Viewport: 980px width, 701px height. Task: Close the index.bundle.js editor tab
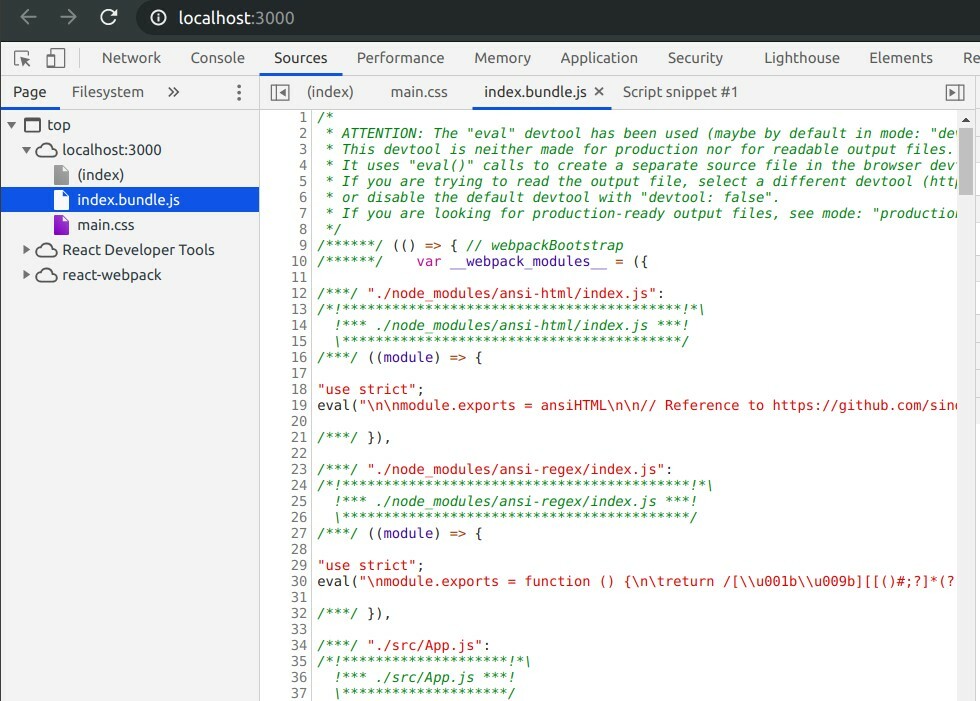click(x=599, y=92)
